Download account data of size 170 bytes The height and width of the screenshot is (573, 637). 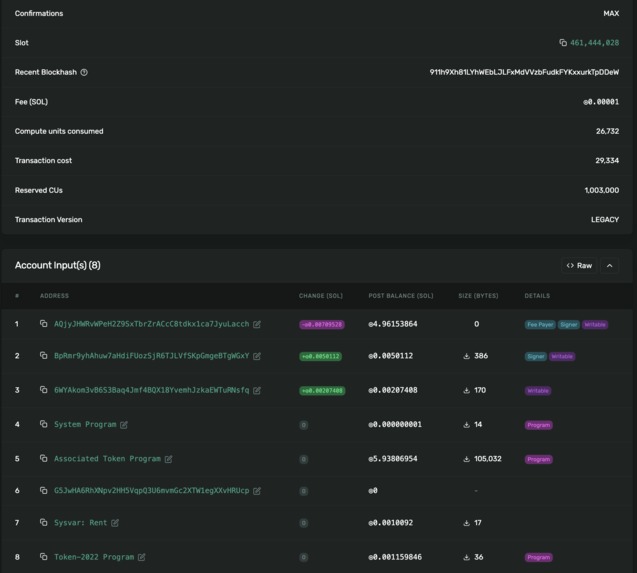466,390
